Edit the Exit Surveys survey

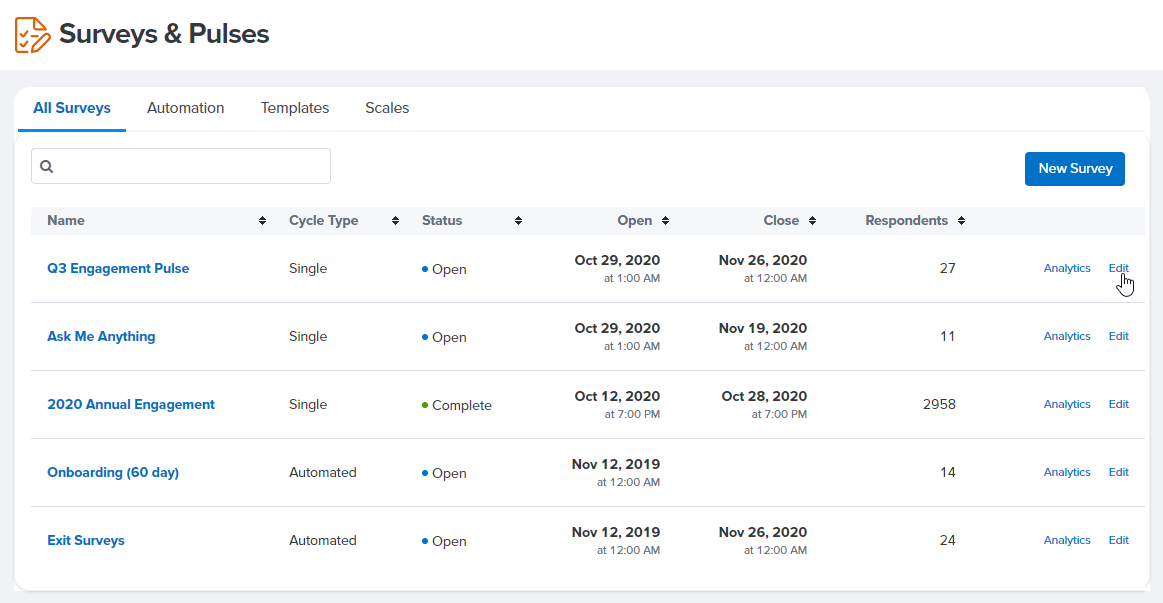[1118, 541]
